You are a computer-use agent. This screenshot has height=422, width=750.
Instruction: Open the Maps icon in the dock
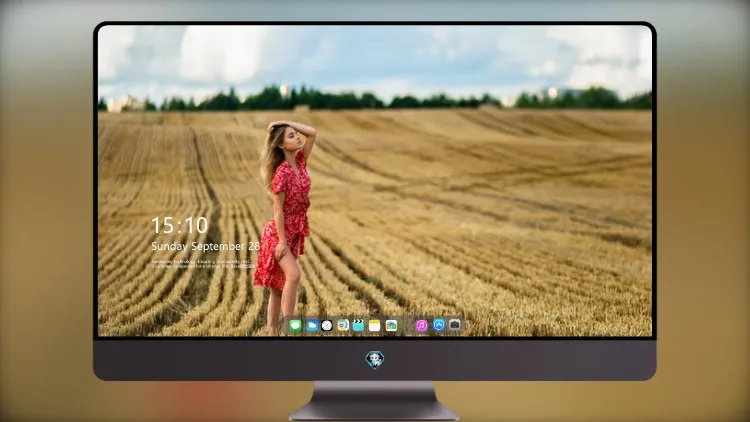click(x=342, y=326)
